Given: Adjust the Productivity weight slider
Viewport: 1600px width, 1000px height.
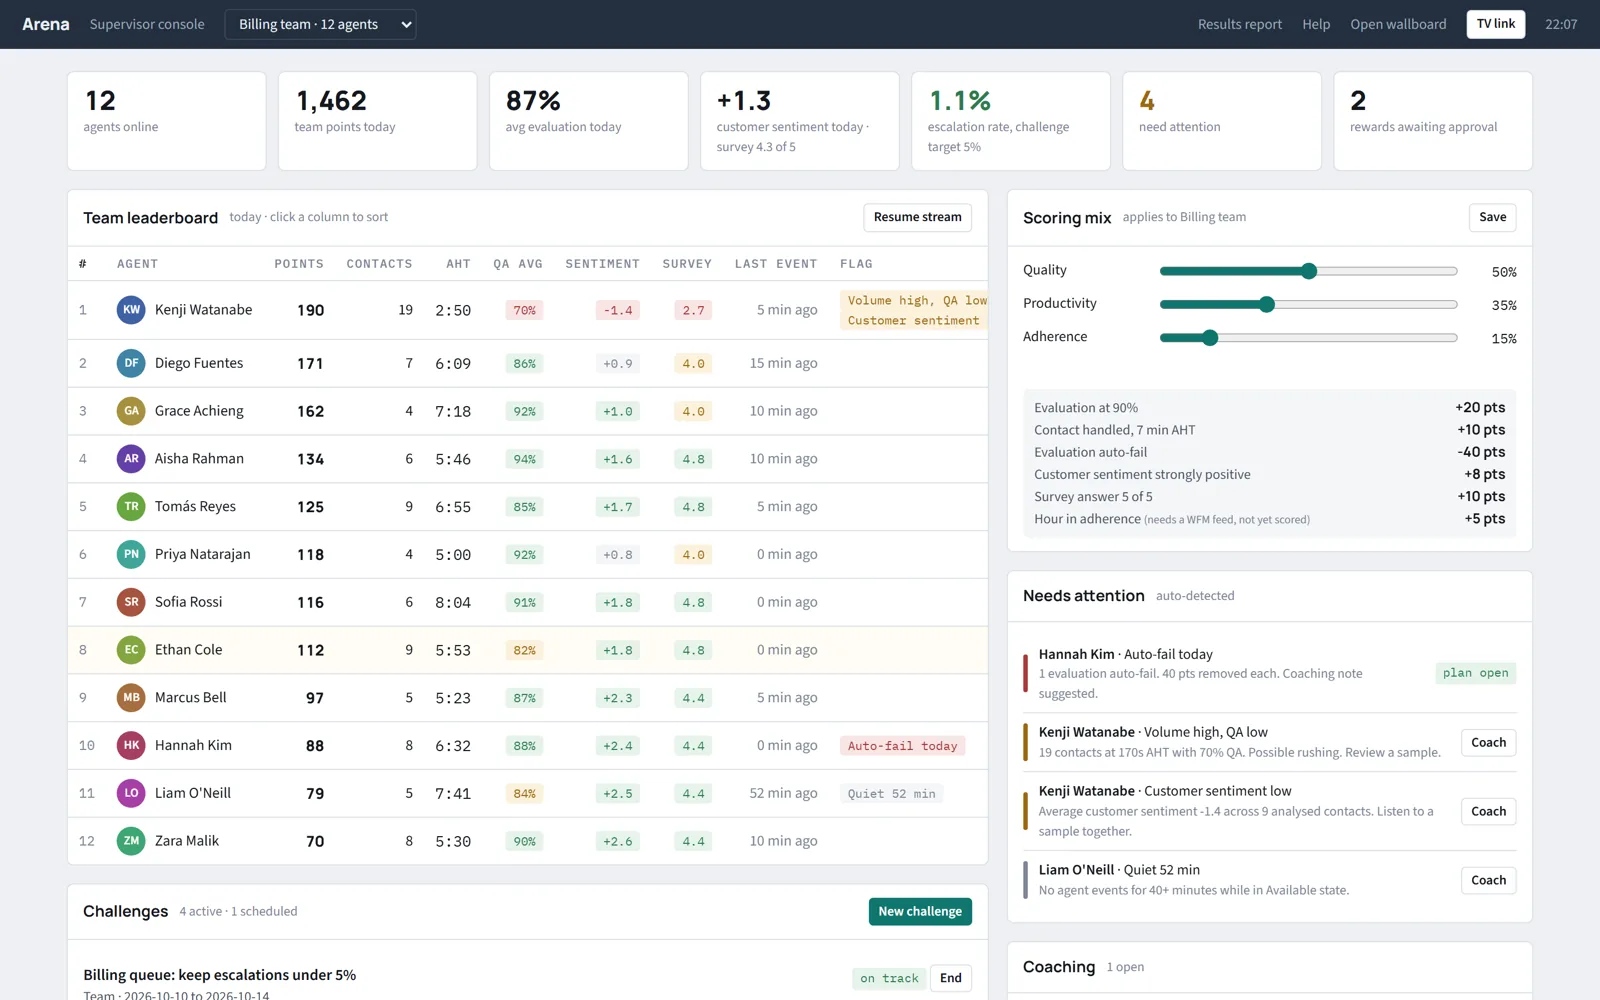Looking at the screenshot, I should (1308, 304).
